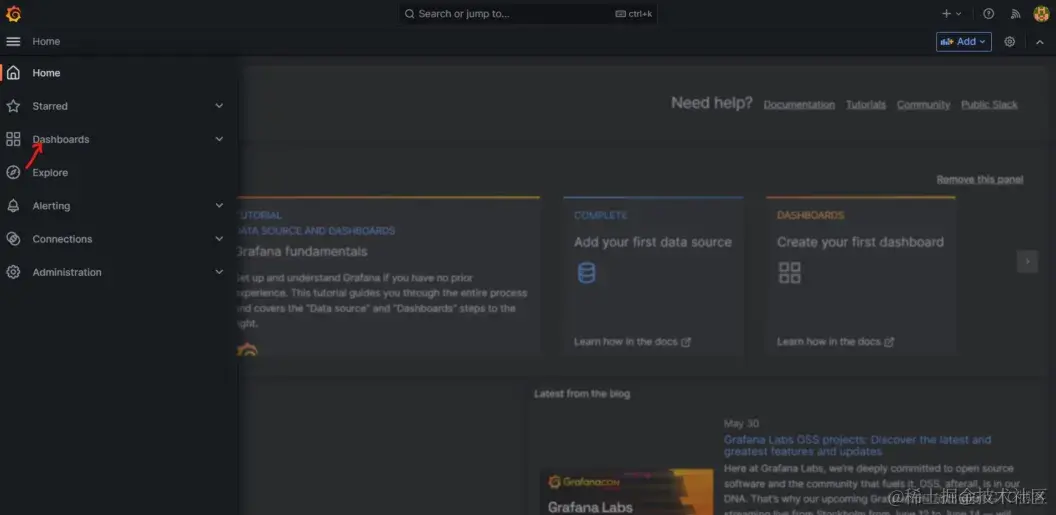The width and height of the screenshot is (1056, 515).
Task: Open Administration from the sidebar menu
Action: coord(67,273)
